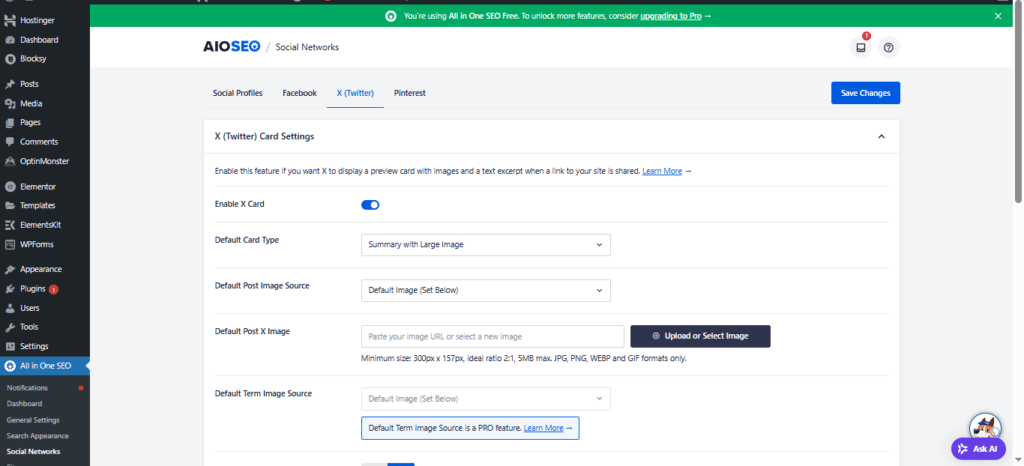Switch to the Facebook tab

tap(300, 93)
